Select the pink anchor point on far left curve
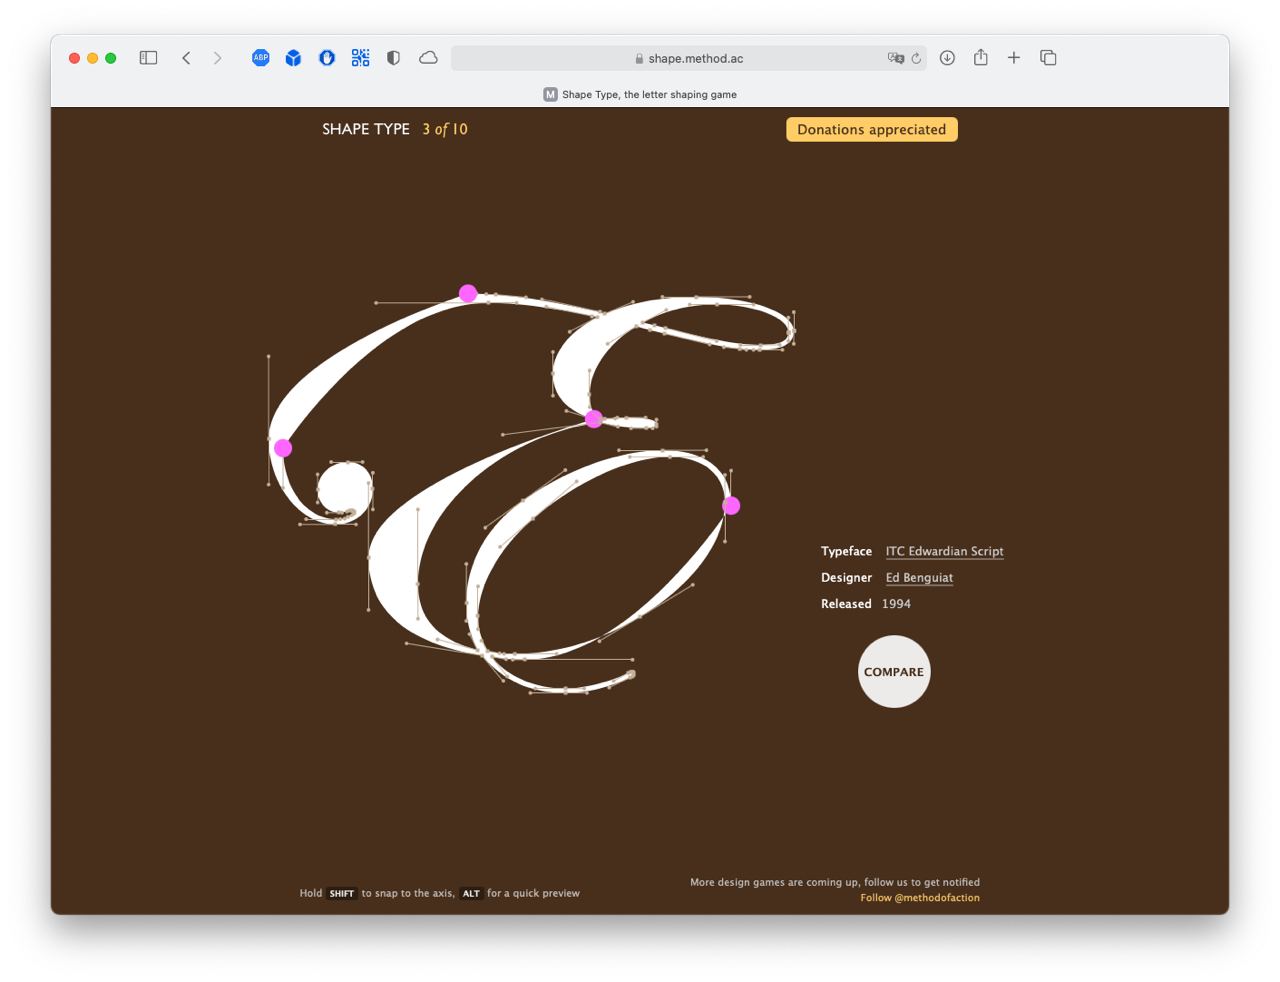Viewport: 1280px width, 982px height. pos(283,448)
